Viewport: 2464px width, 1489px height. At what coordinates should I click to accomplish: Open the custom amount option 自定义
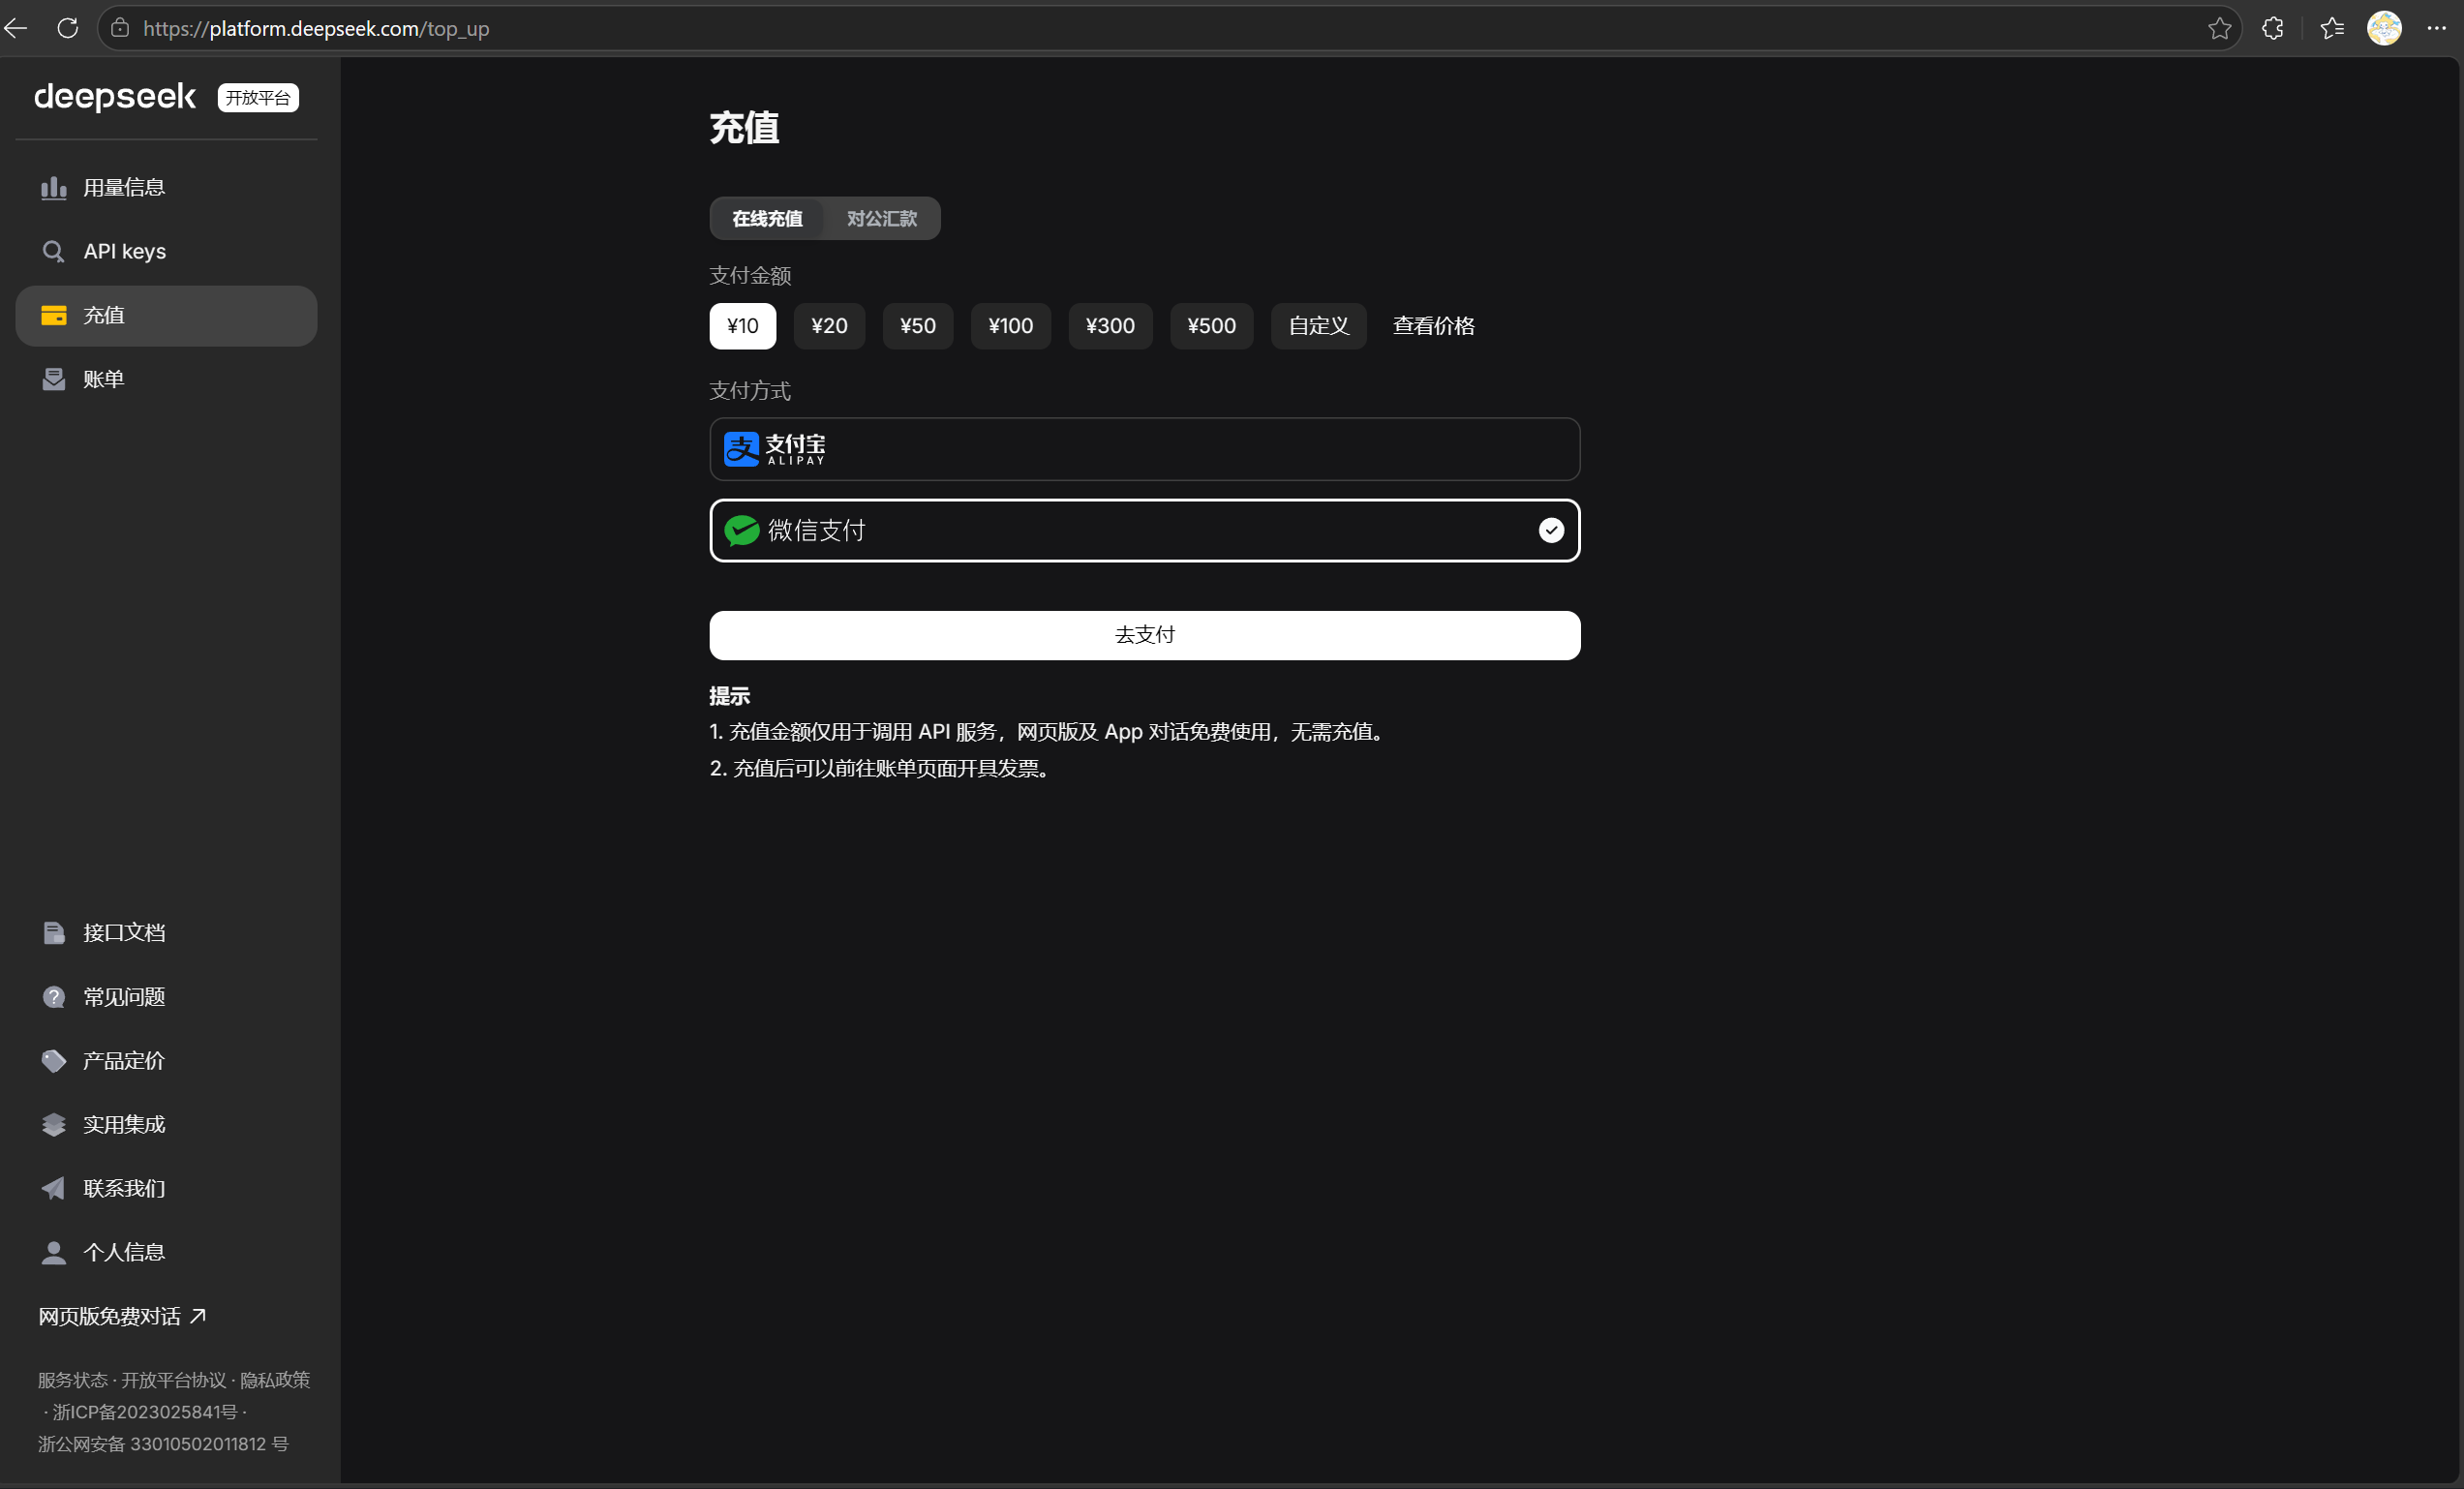(x=1317, y=326)
